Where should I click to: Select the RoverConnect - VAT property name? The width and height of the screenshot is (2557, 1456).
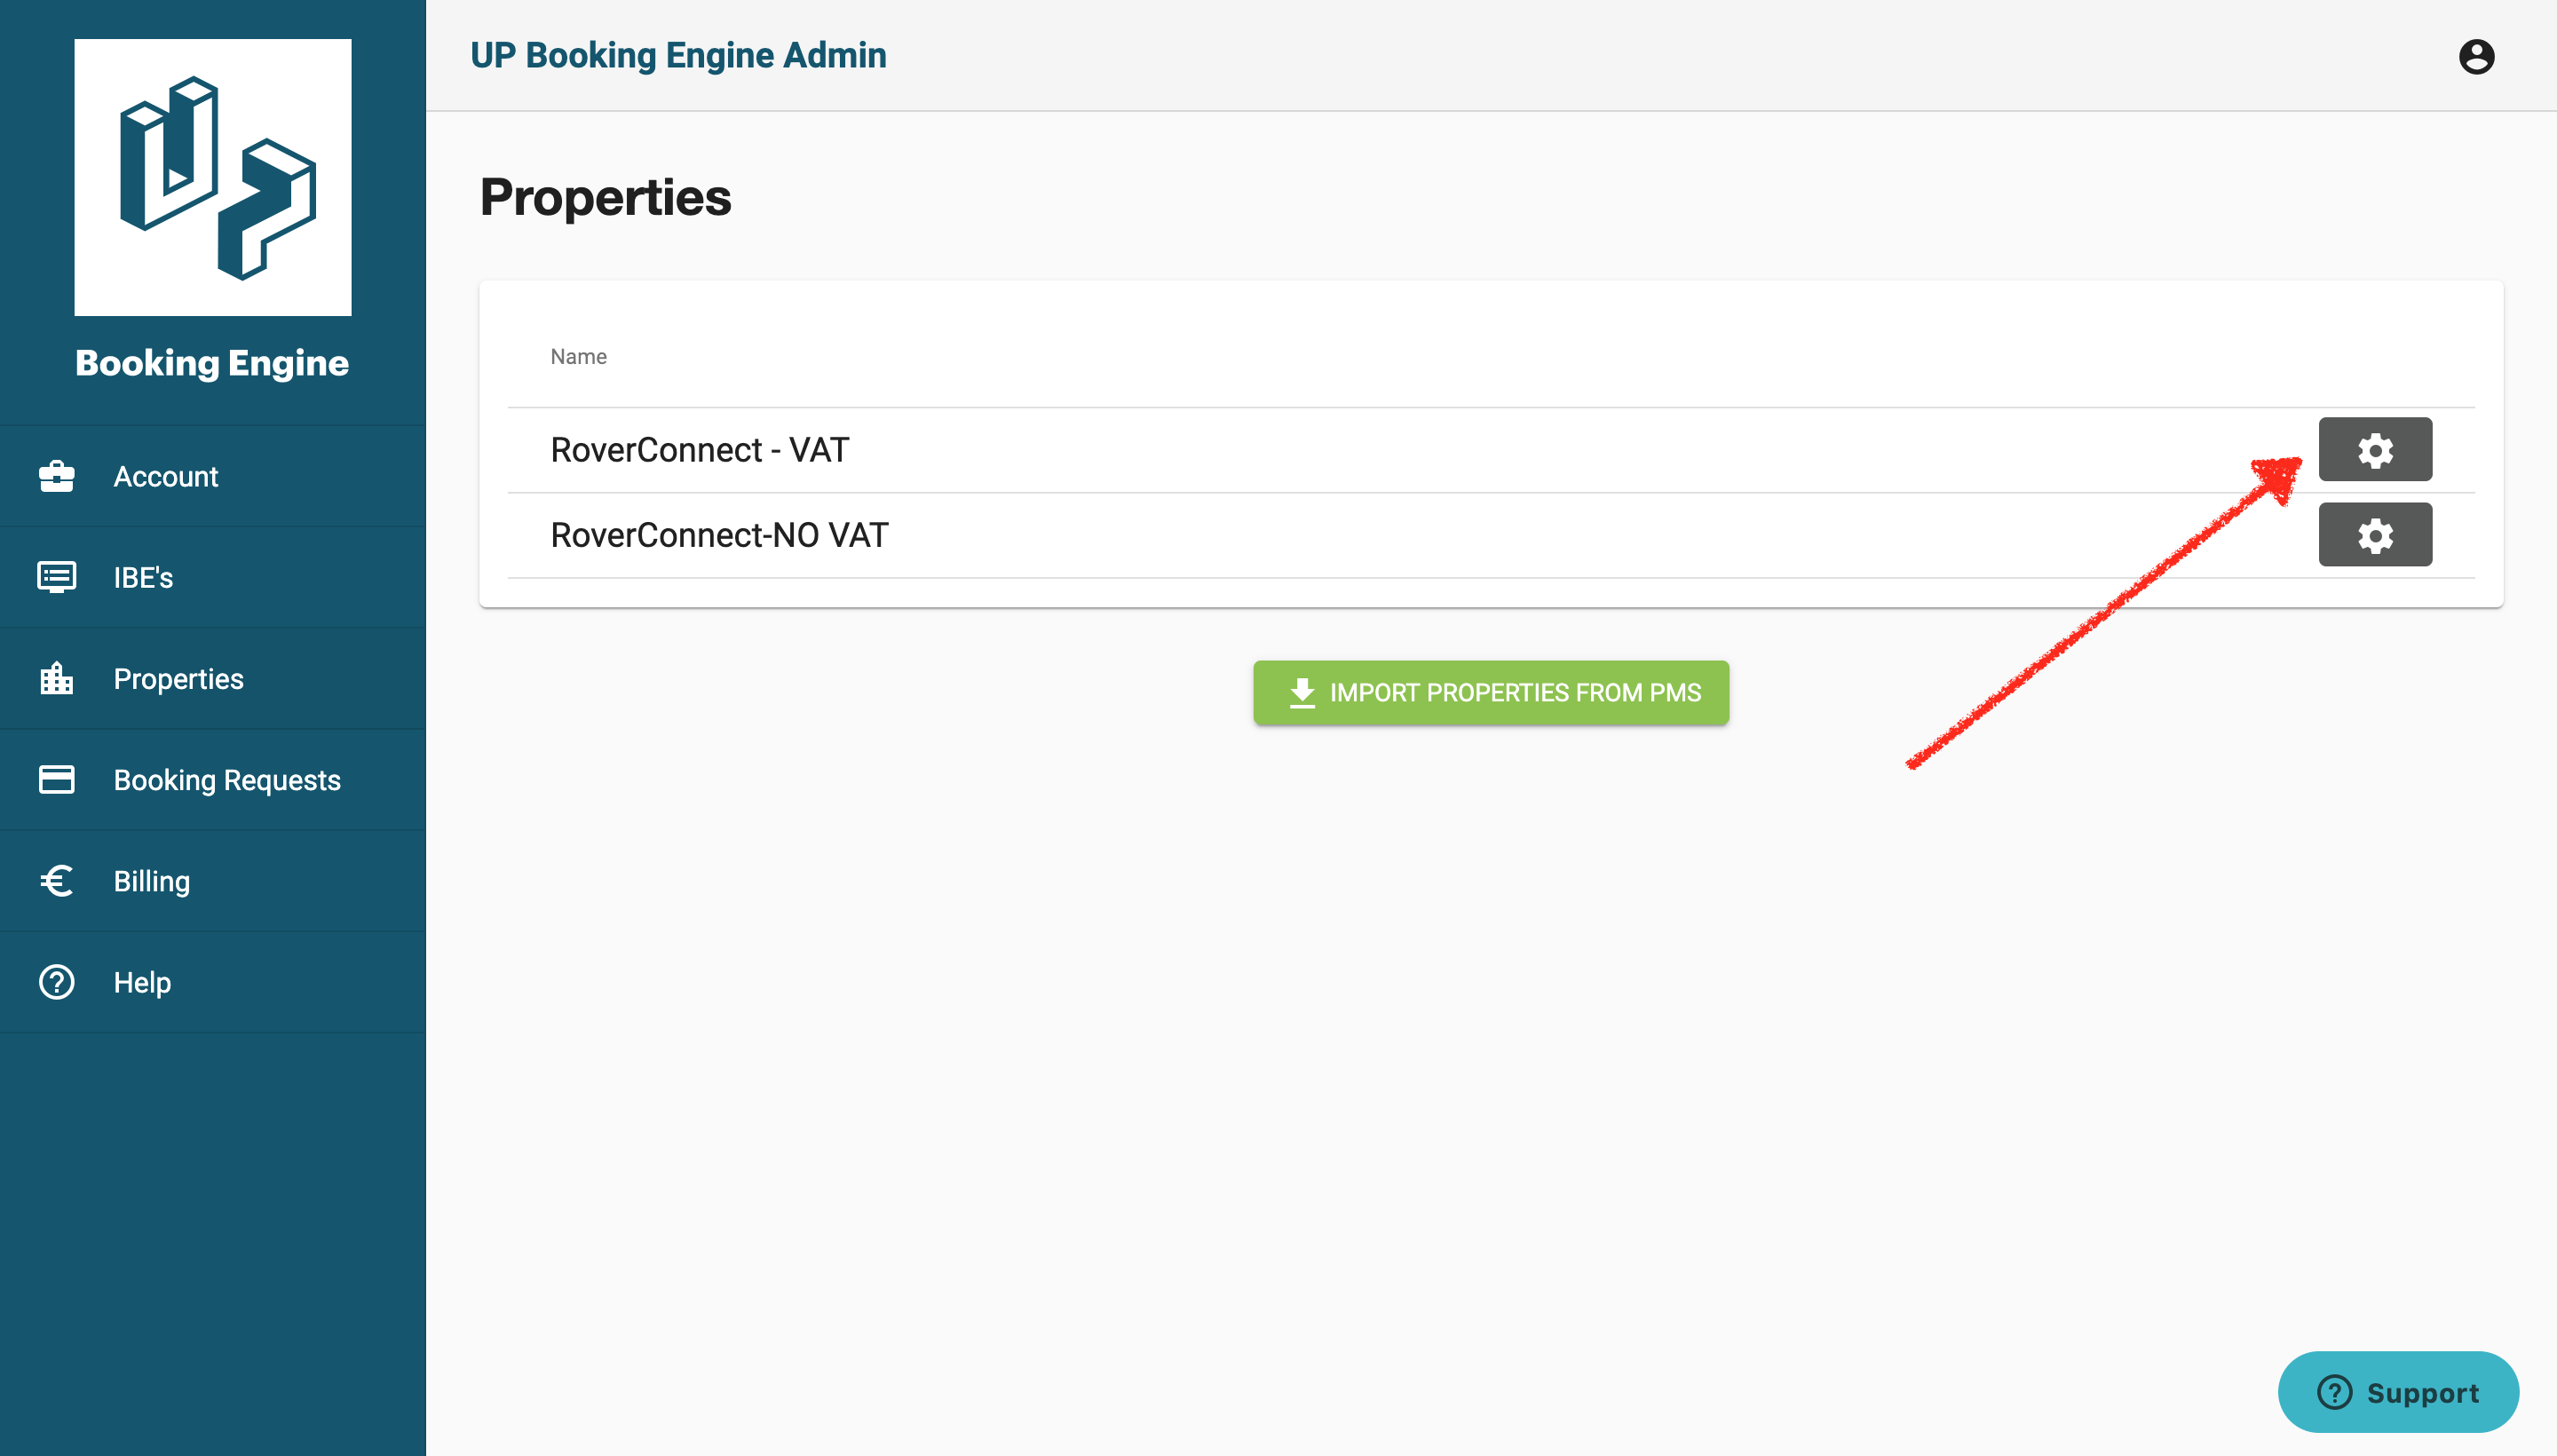pos(700,450)
